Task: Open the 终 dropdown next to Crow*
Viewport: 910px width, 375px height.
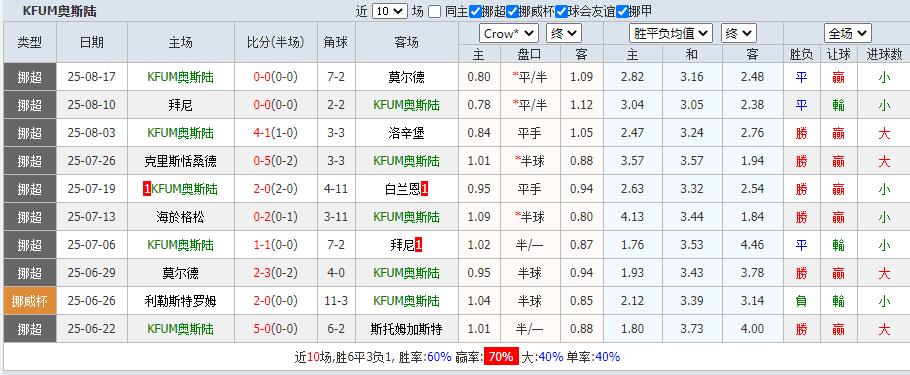Action: pos(564,33)
